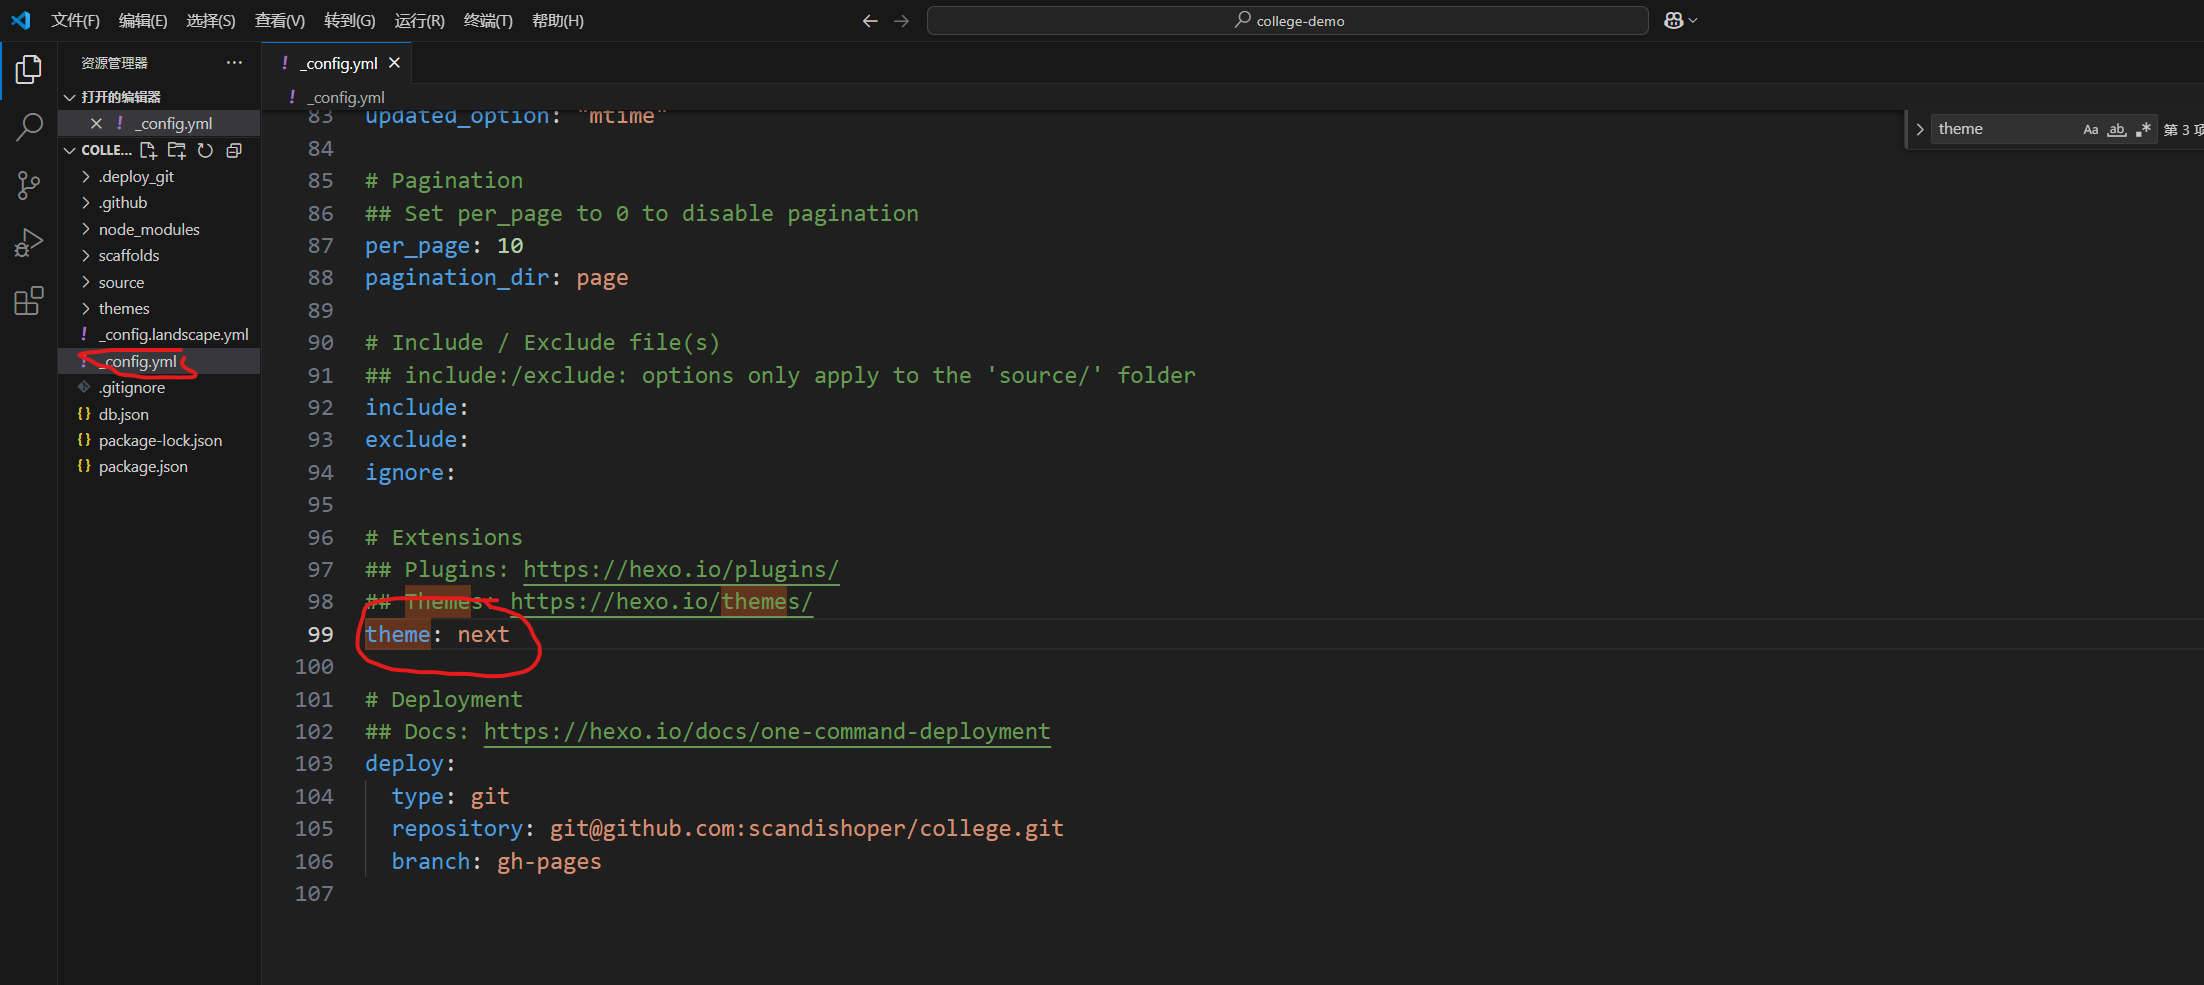The width and height of the screenshot is (2204, 985).
Task: Open the Extensions view
Action: pyautogui.click(x=29, y=301)
